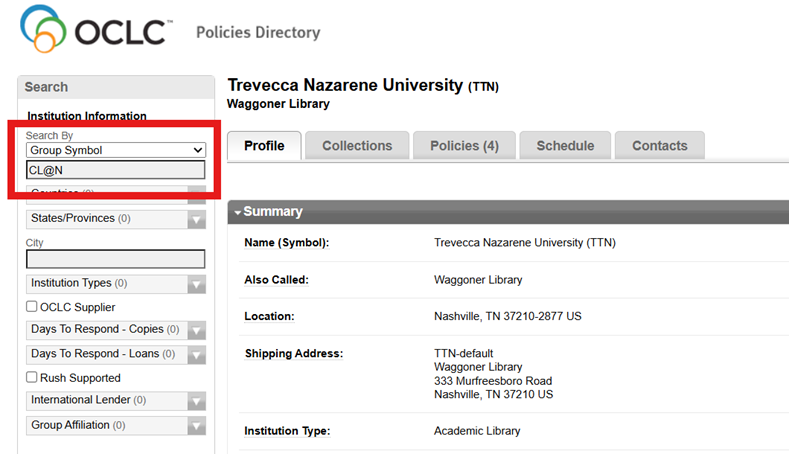Open the Search By dropdown
Image resolution: width=789 pixels, height=454 pixels.
tap(115, 150)
